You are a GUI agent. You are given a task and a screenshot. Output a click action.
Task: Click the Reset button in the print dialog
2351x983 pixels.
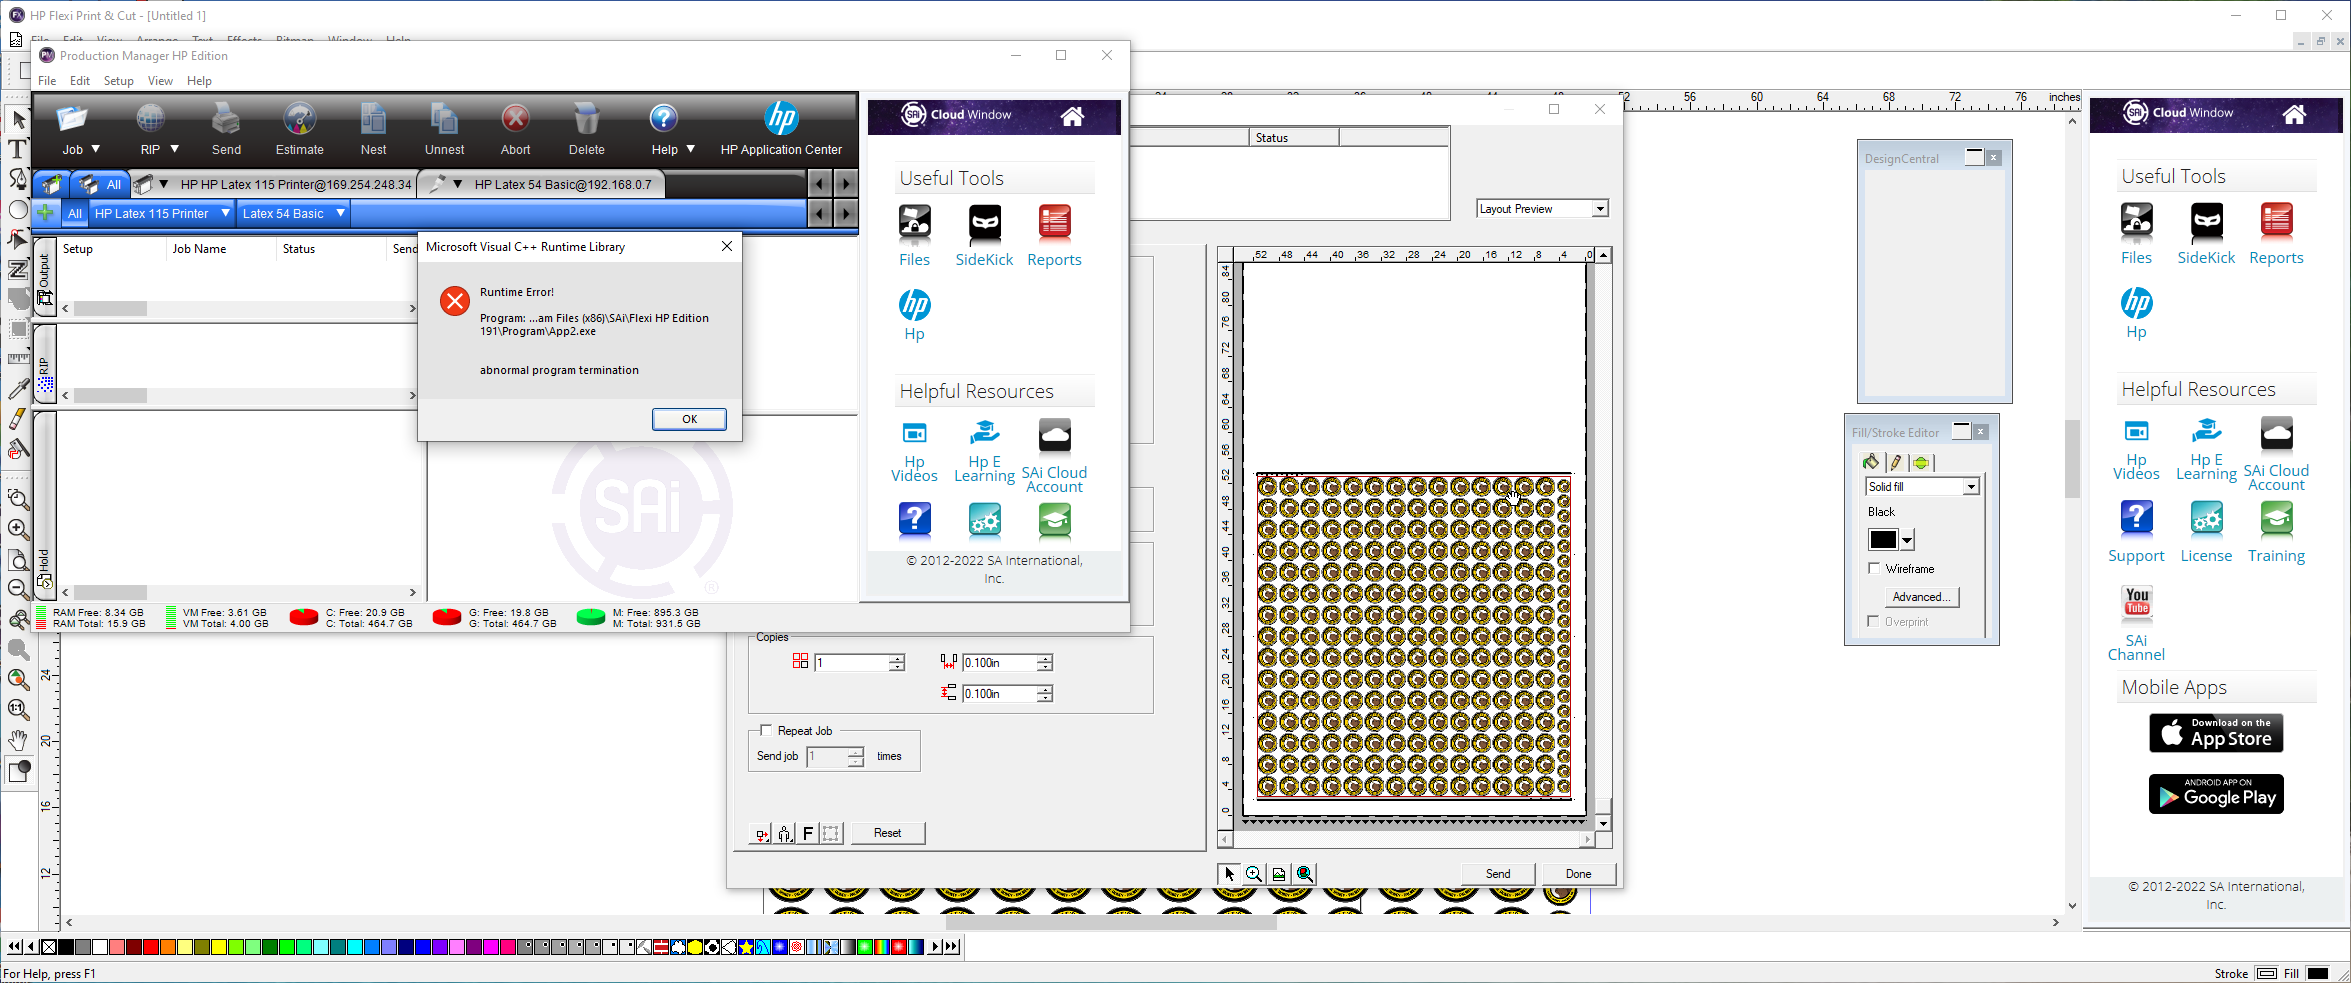pyautogui.click(x=887, y=833)
